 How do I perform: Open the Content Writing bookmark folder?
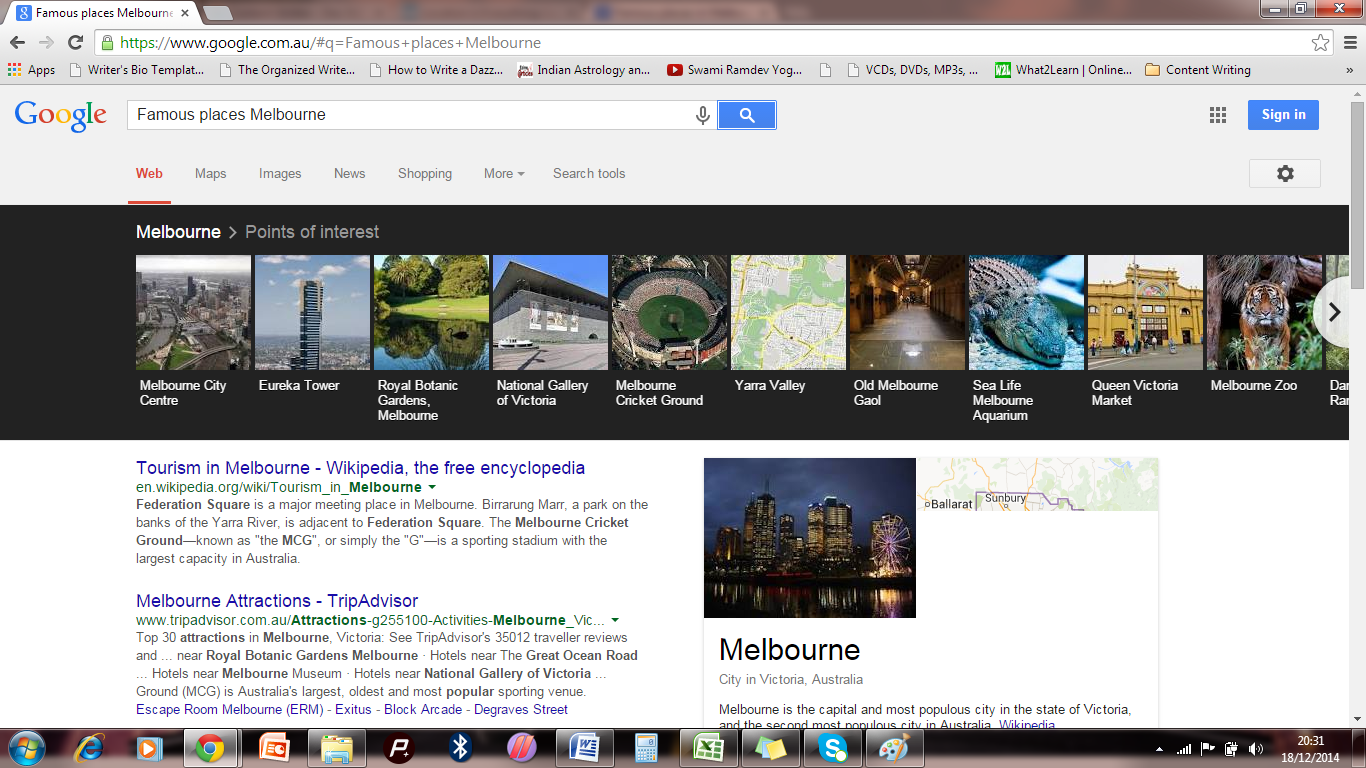click(x=1197, y=70)
